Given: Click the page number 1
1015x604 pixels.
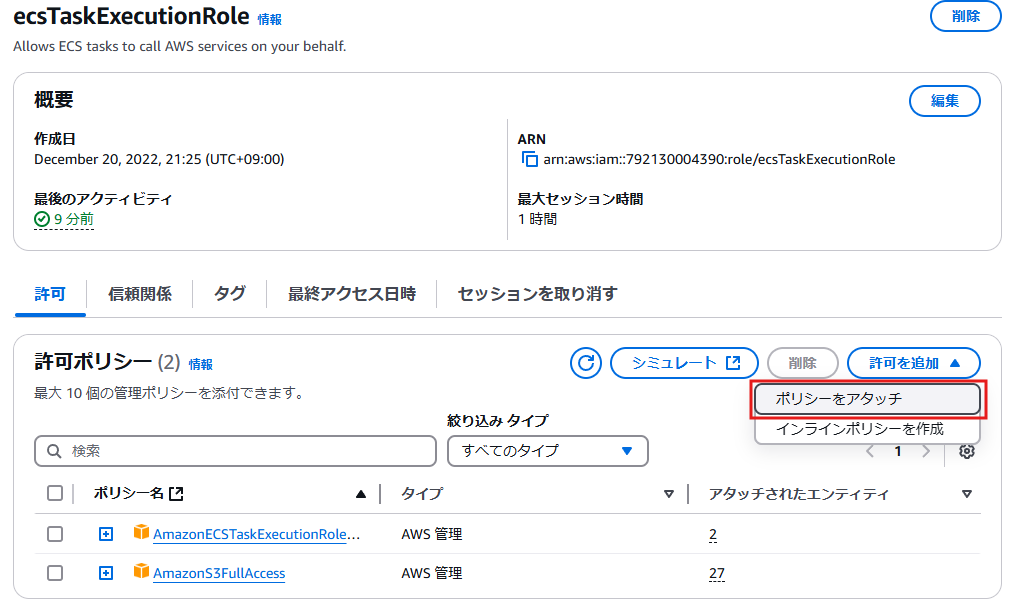Looking at the screenshot, I should click(x=898, y=451).
